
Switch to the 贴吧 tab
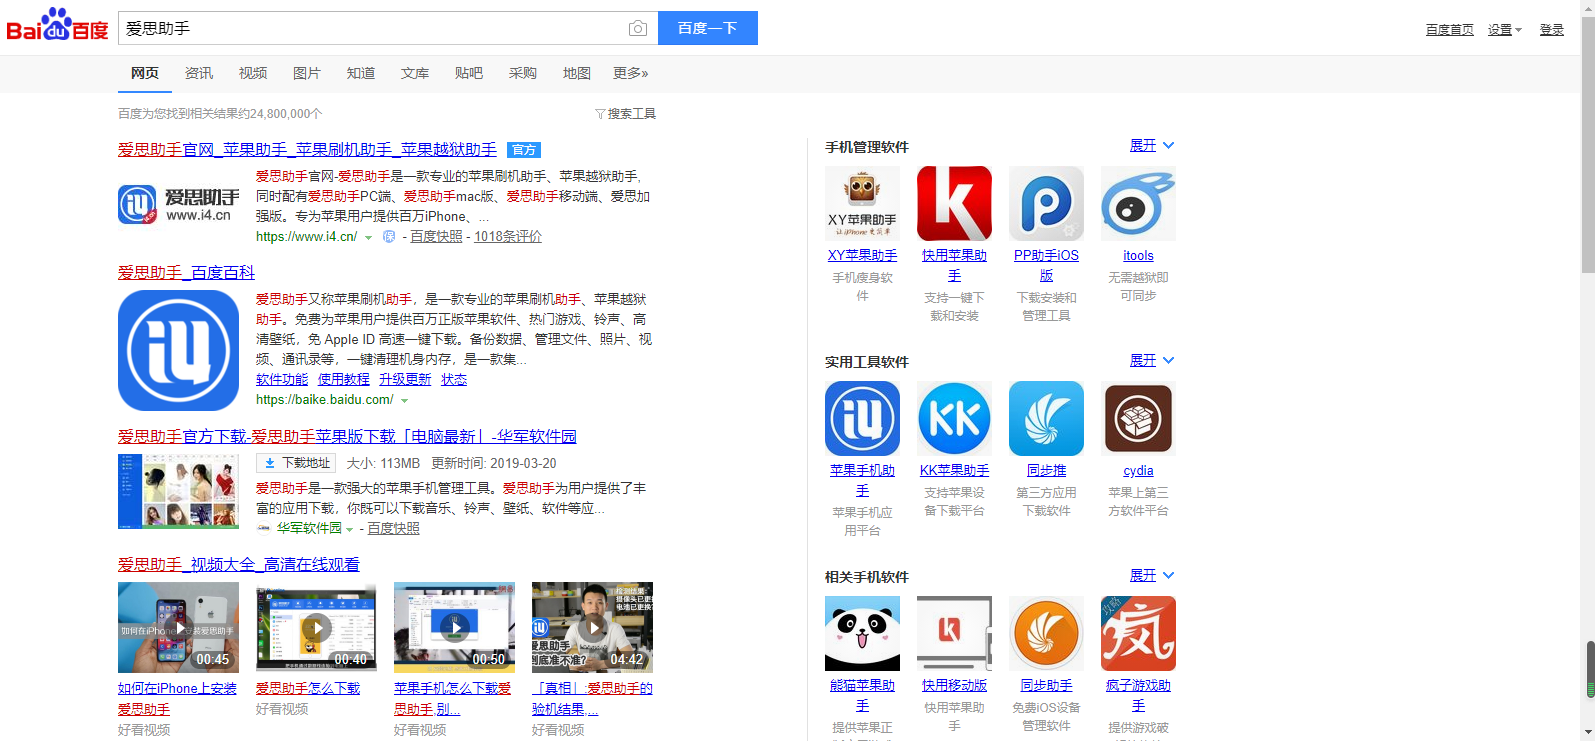click(x=469, y=73)
